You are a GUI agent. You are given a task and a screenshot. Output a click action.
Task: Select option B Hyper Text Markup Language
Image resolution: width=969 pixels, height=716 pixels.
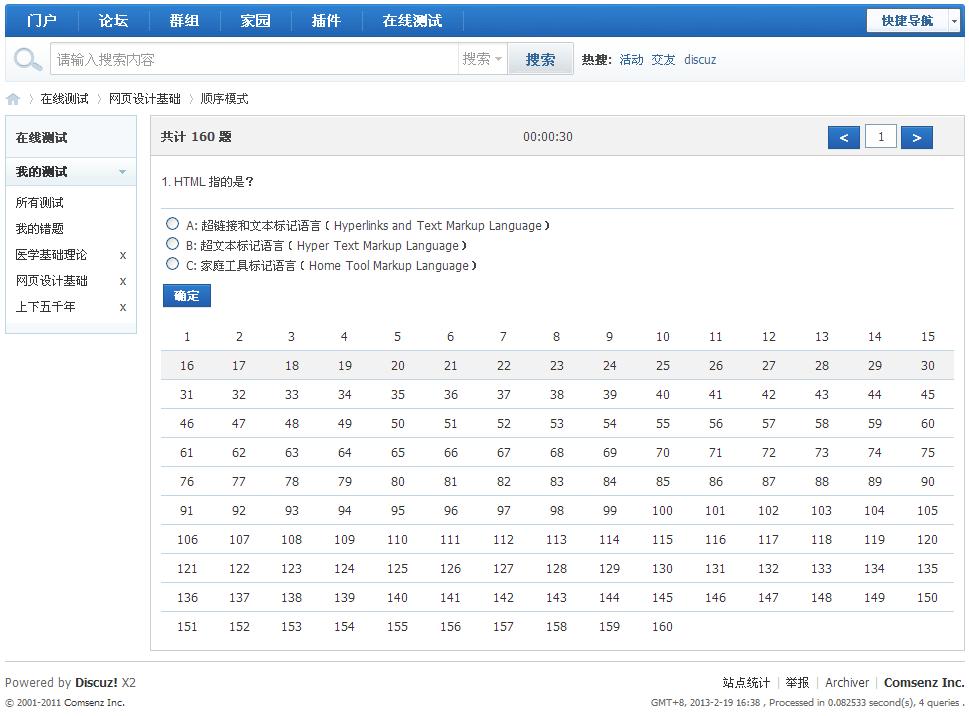pos(173,244)
